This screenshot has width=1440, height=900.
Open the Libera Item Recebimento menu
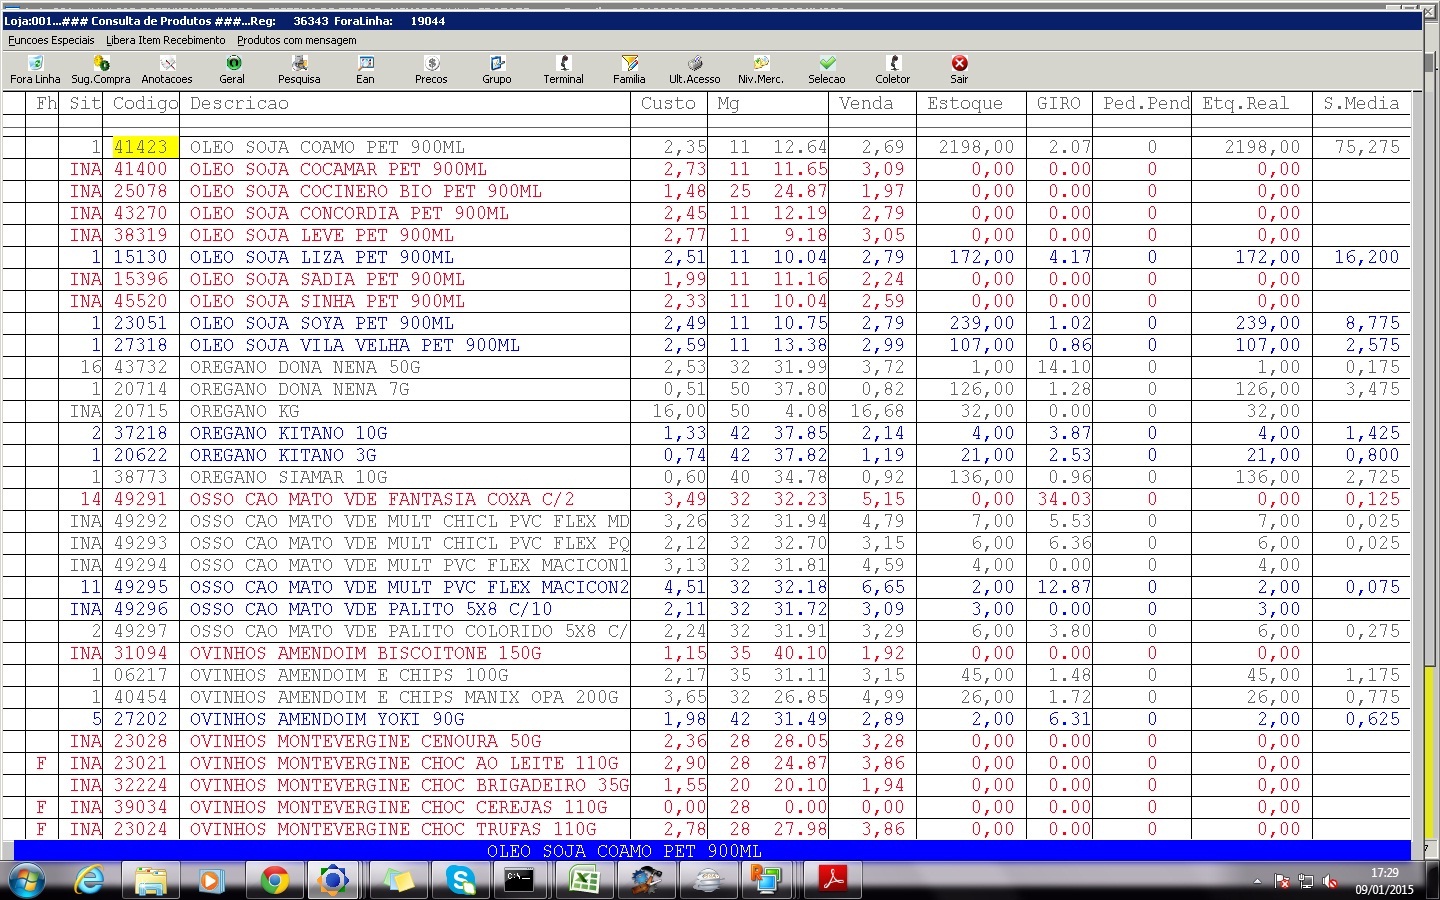pos(166,40)
